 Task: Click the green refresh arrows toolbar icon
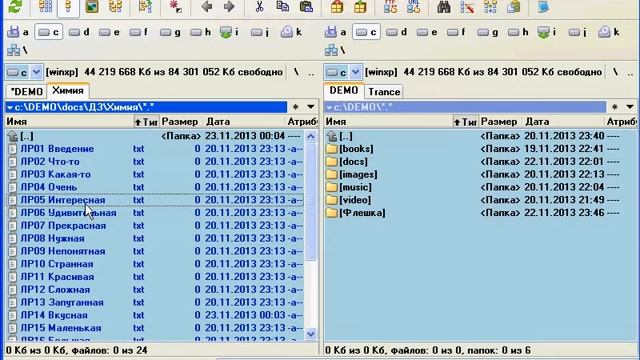[x=16, y=7]
